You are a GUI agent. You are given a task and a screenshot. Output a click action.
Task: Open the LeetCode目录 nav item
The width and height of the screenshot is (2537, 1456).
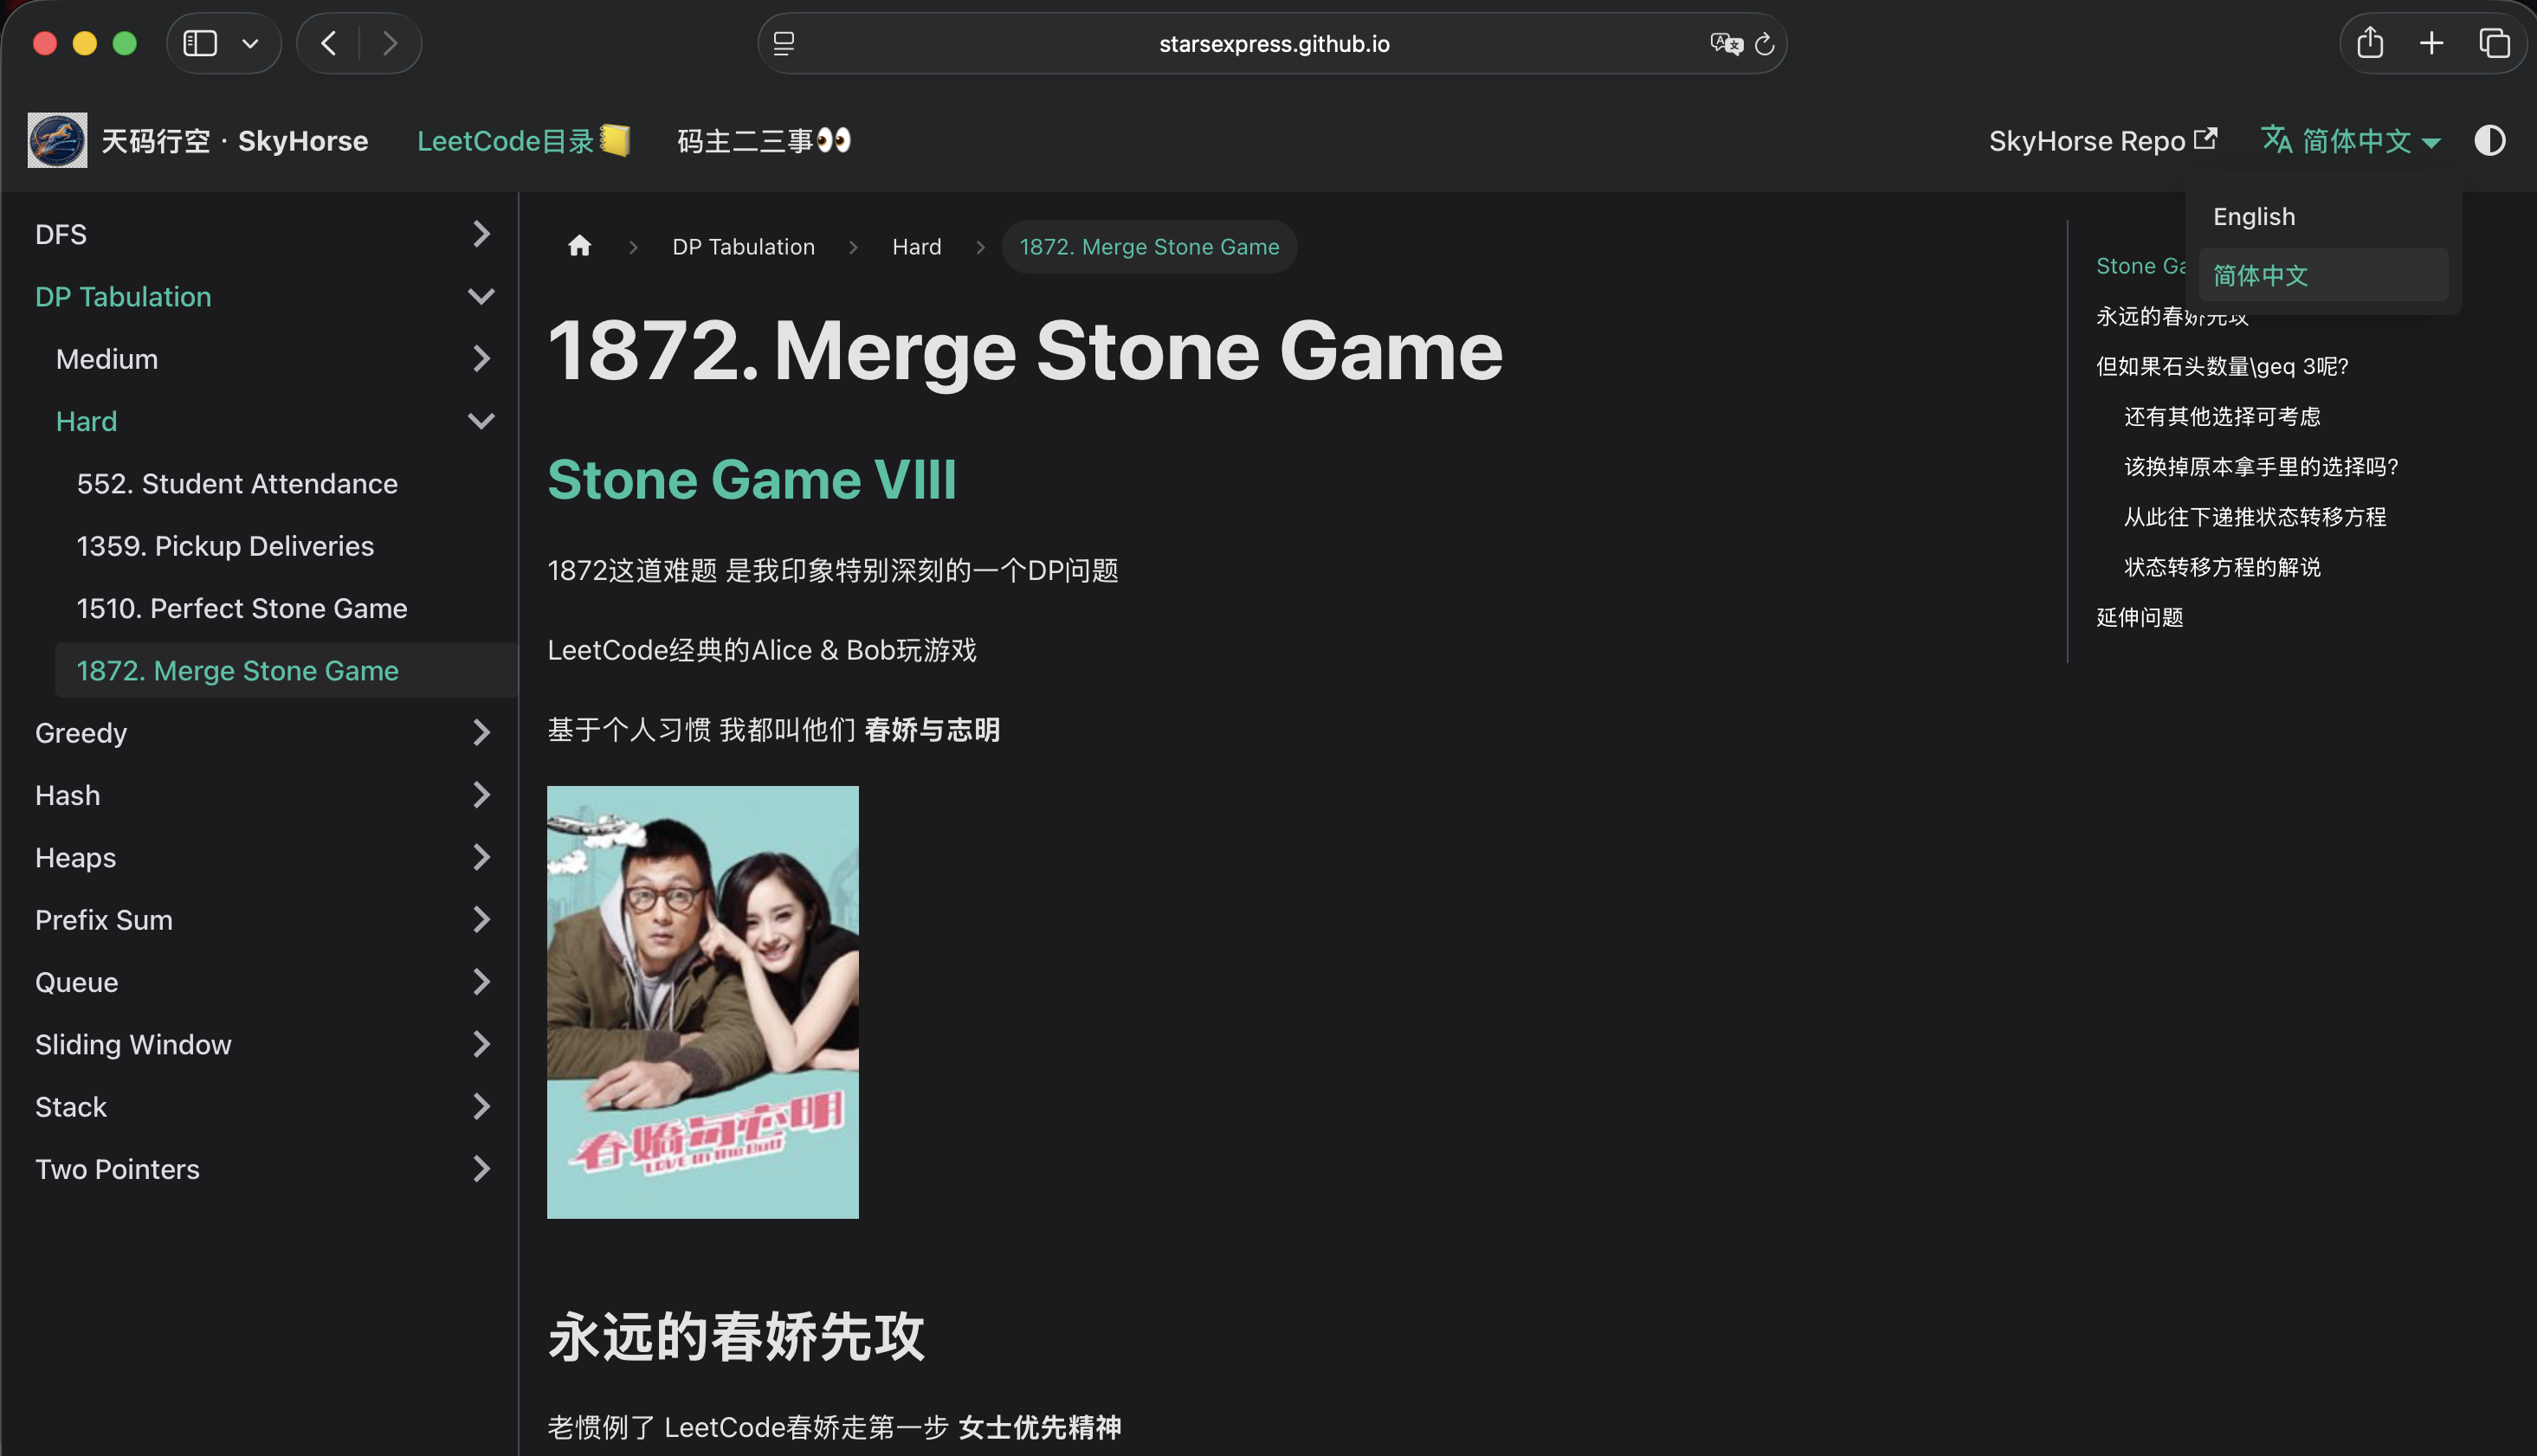click(x=523, y=141)
